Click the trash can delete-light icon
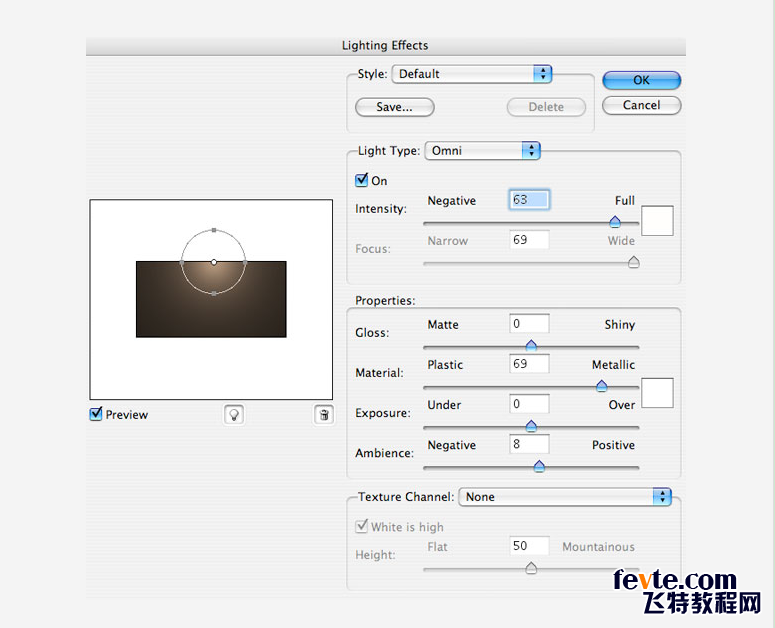 pyautogui.click(x=324, y=415)
